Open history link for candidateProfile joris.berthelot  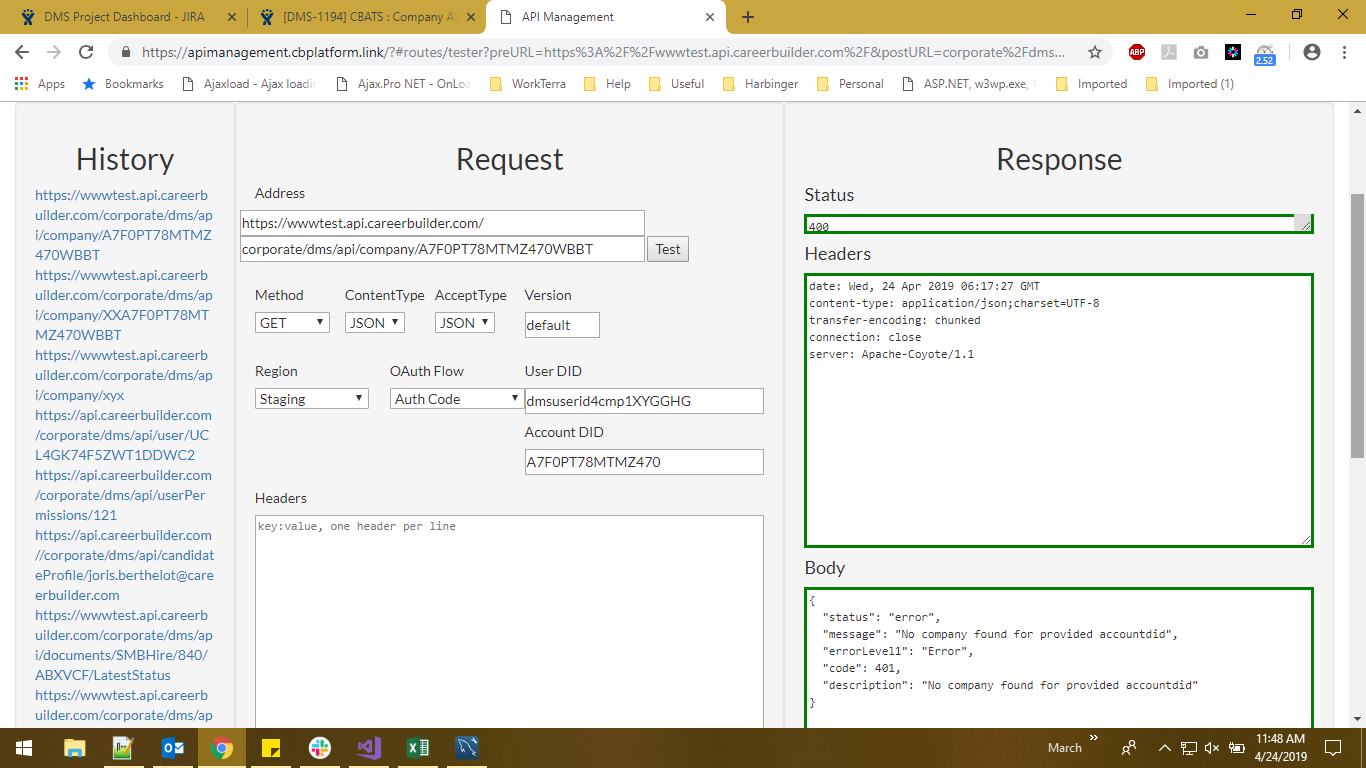coord(123,565)
